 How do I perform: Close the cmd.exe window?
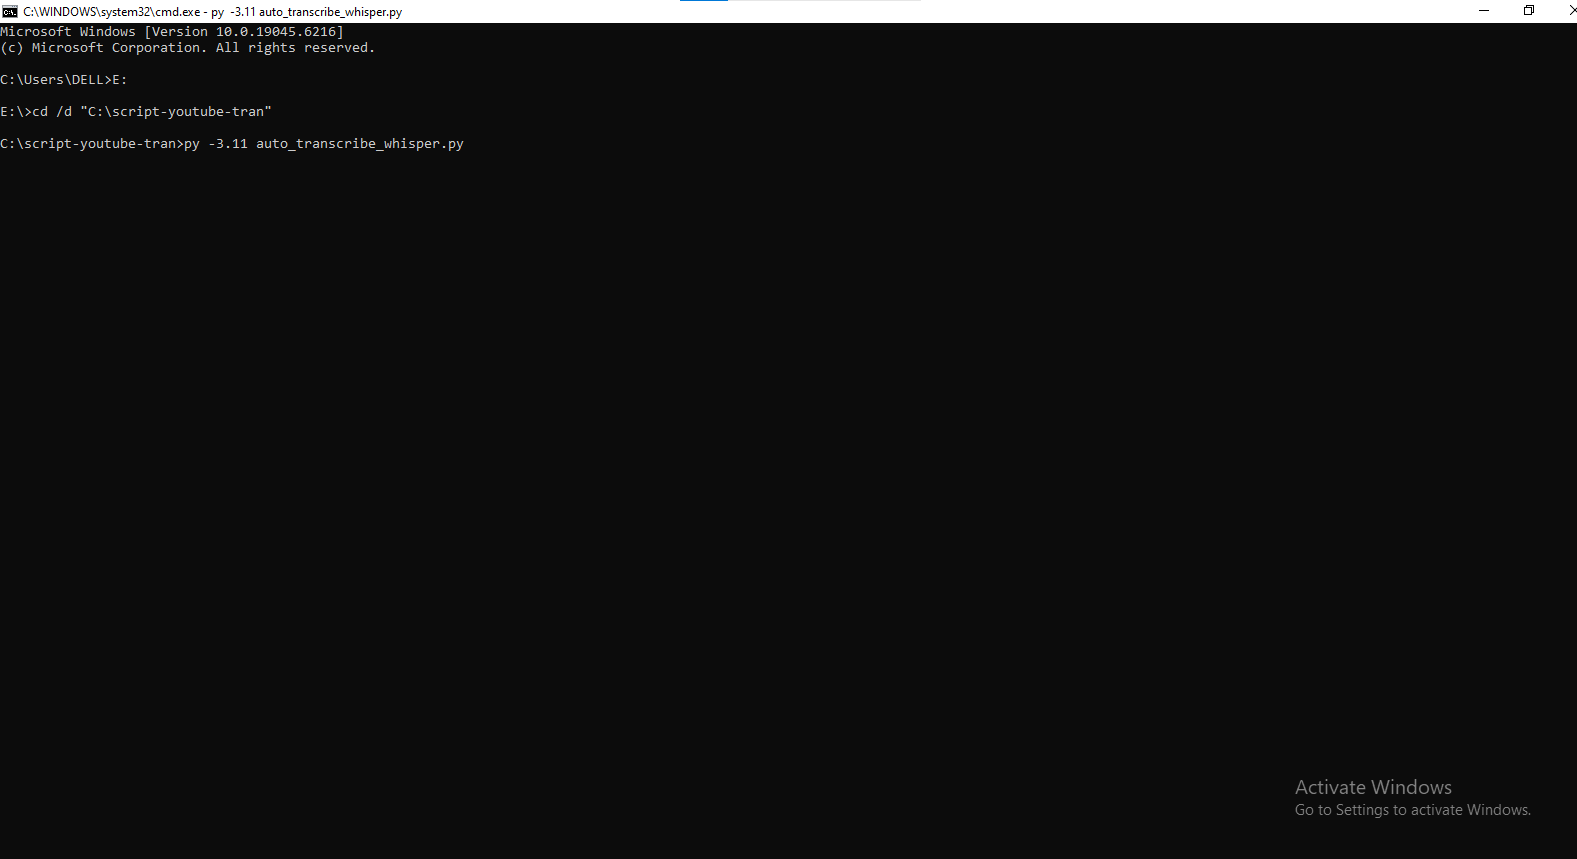1571,11
